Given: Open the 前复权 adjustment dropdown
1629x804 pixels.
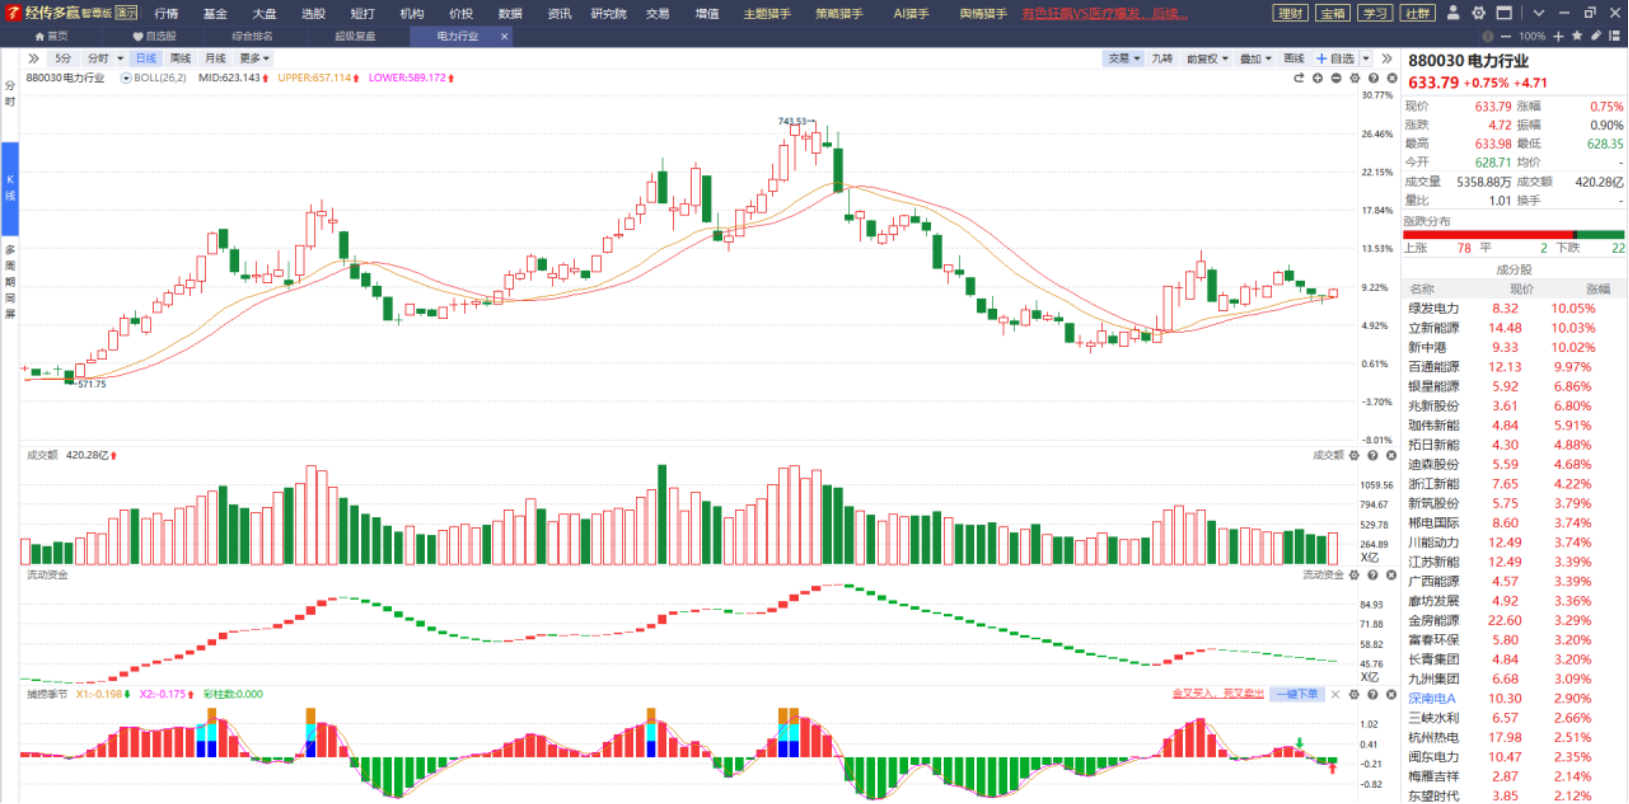Looking at the screenshot, I should [x=1207, y=58].
